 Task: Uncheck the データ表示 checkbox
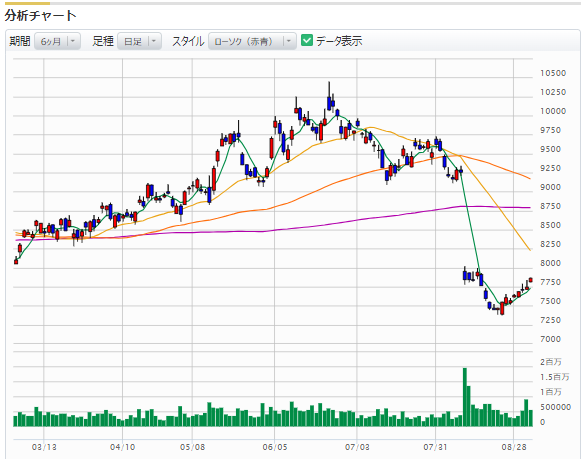click(307, 40)
